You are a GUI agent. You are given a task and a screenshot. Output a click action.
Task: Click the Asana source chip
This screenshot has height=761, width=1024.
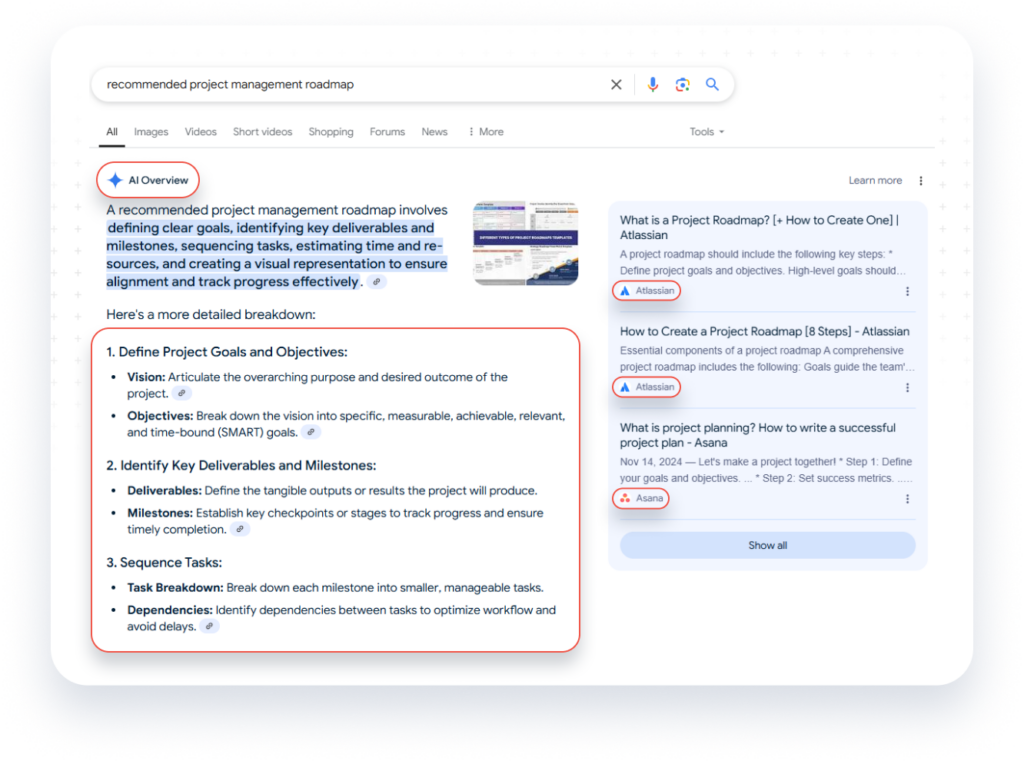tap(641, 498)
